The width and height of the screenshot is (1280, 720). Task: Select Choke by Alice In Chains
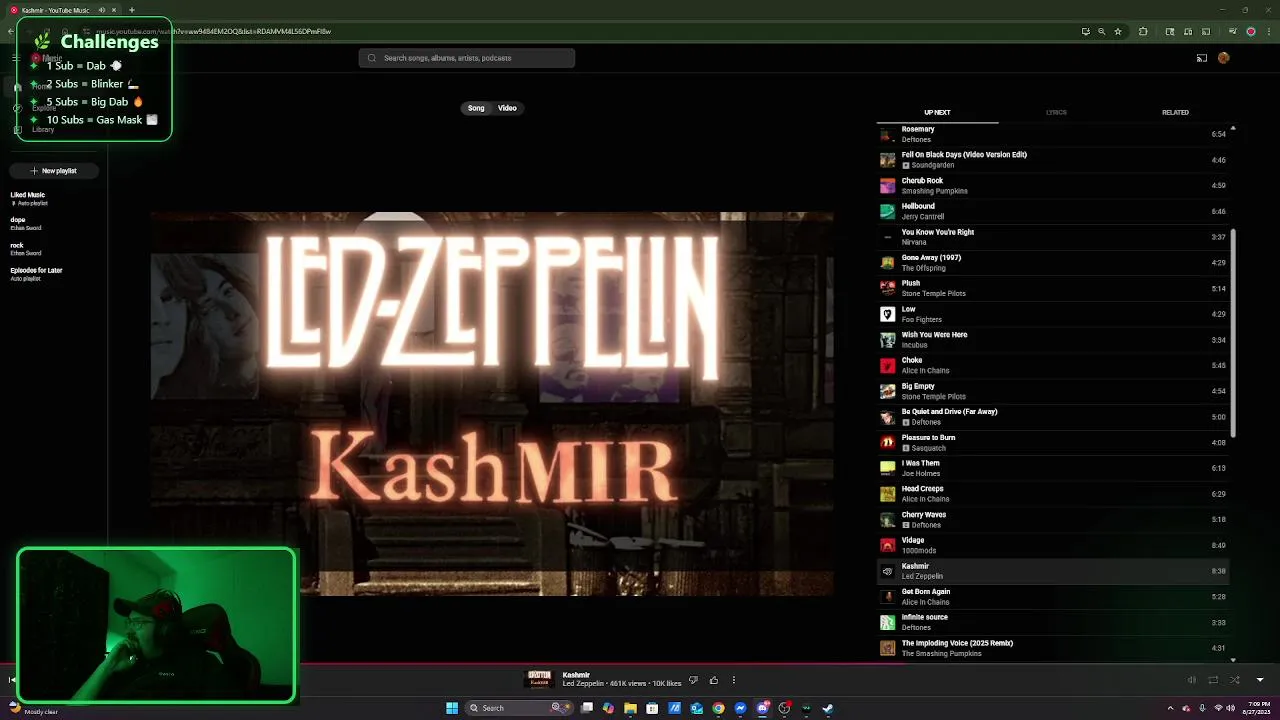(1054, 365)
